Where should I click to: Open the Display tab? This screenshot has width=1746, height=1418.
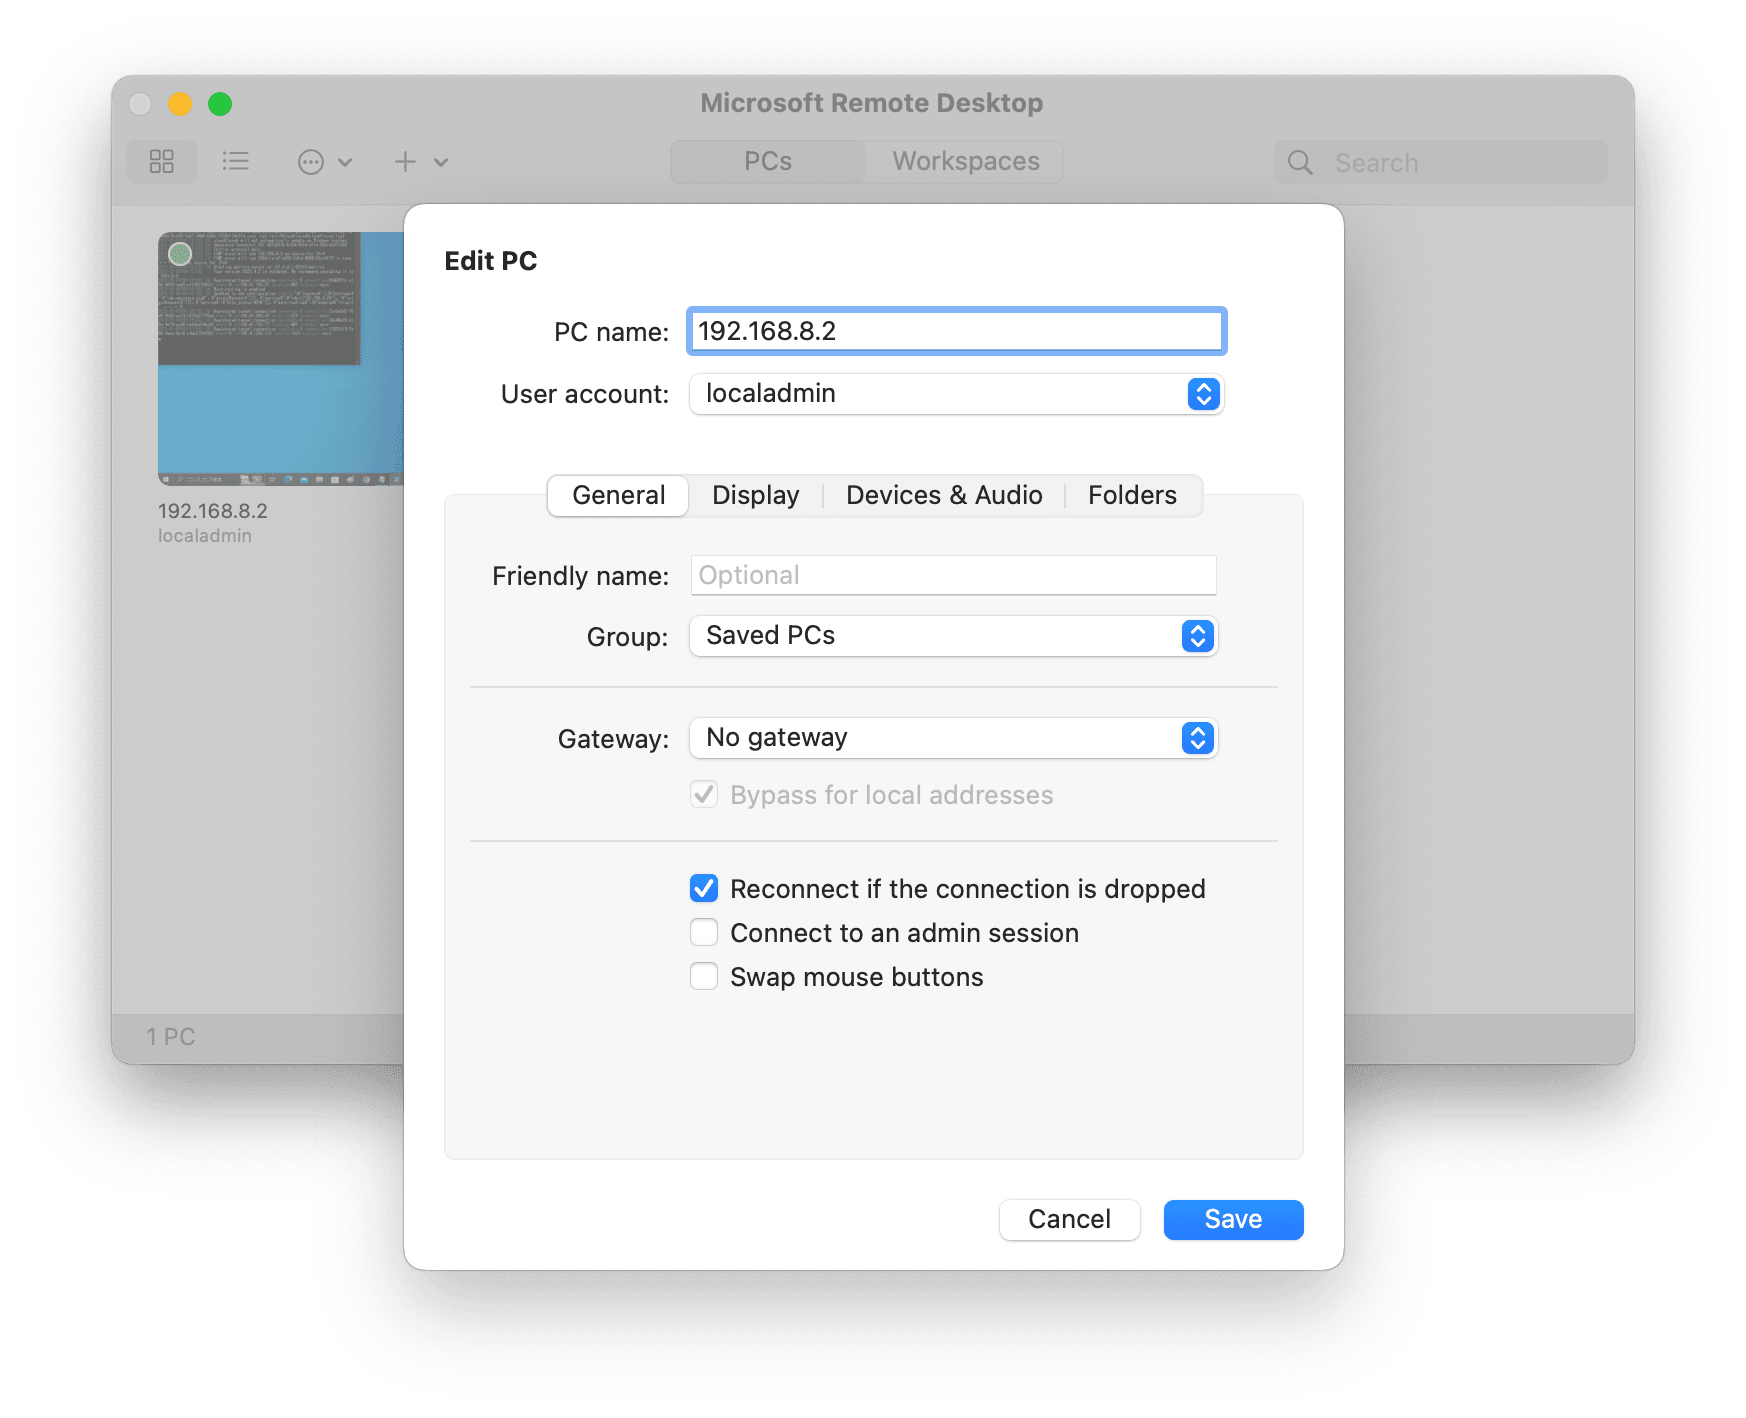pyautogui.click(x=756, y=495)
